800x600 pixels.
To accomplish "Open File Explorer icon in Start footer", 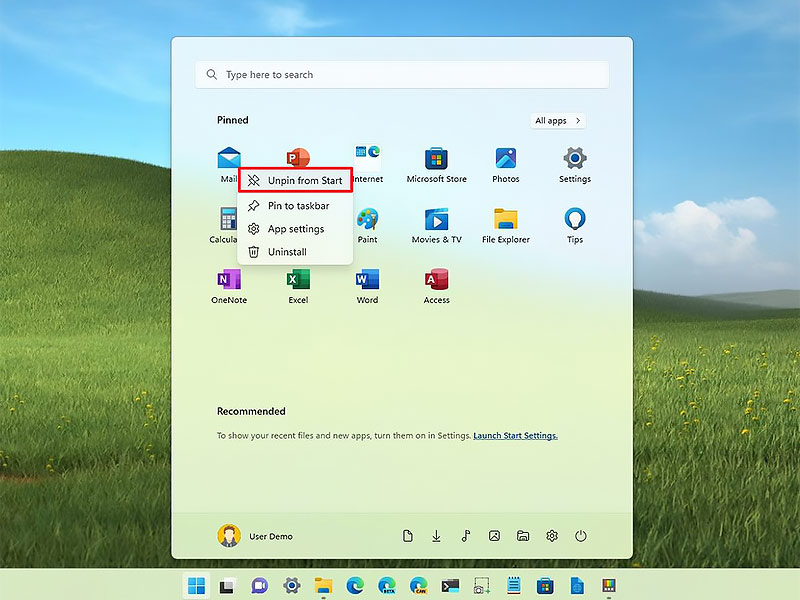I will tap(523, 536).
